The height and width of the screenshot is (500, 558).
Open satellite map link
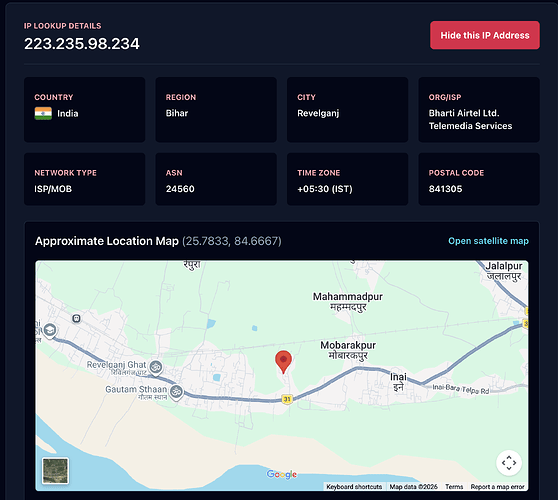coord(488,241)
